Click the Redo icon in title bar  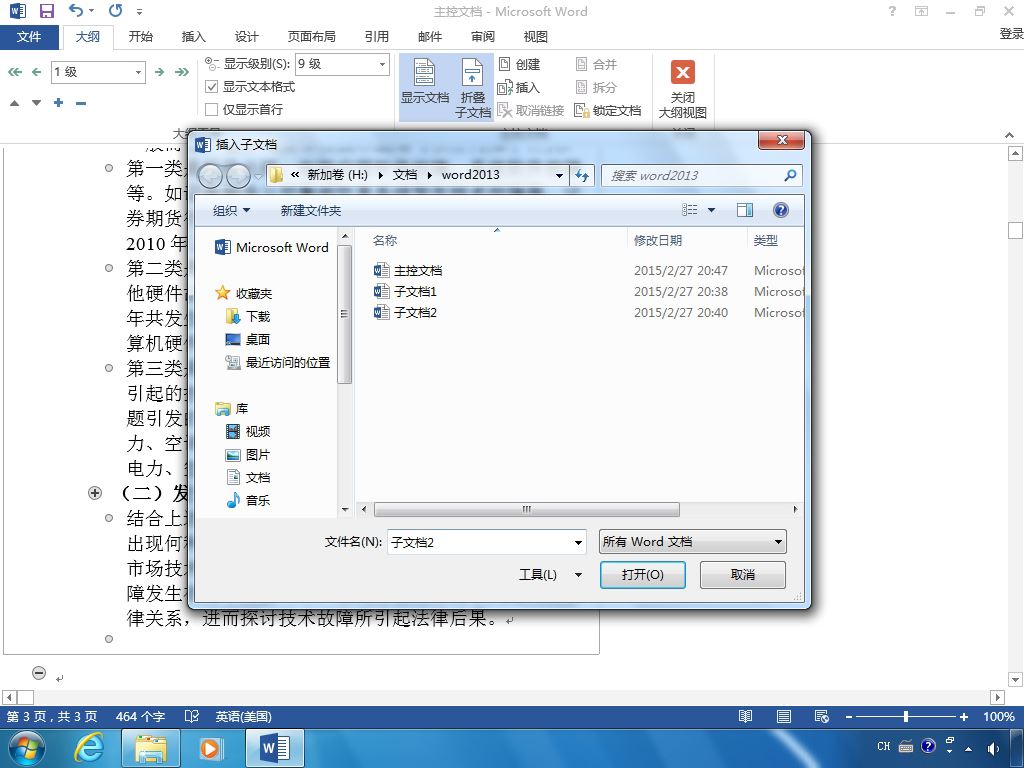[116, 10]
